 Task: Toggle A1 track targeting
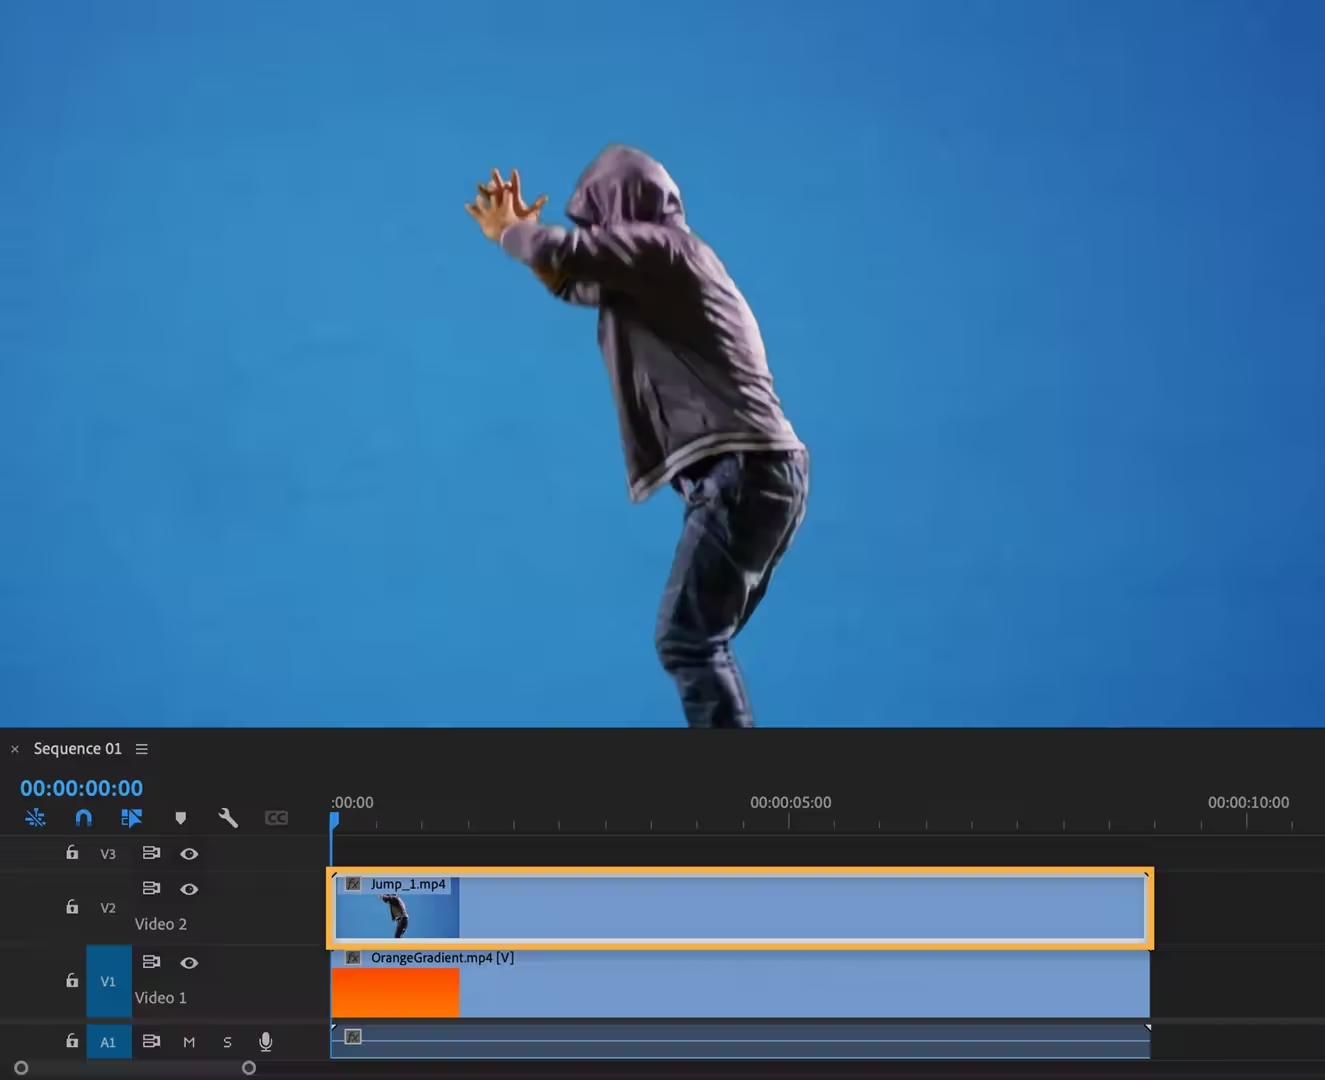(x=109, y=1042)
